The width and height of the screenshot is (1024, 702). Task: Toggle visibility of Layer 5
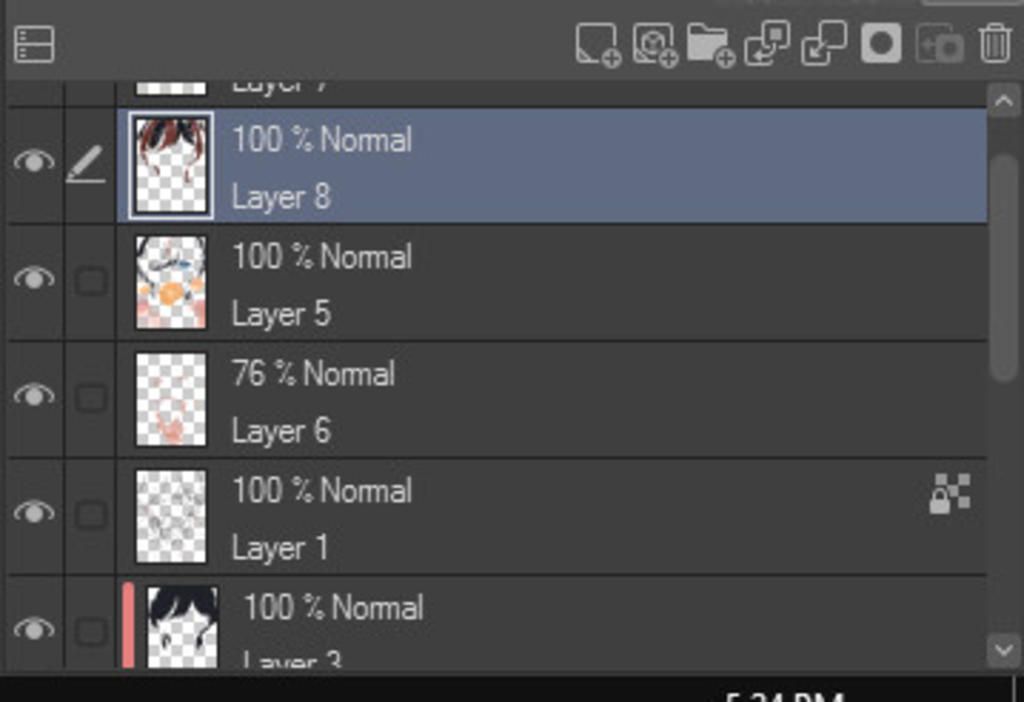coord(34,278)
